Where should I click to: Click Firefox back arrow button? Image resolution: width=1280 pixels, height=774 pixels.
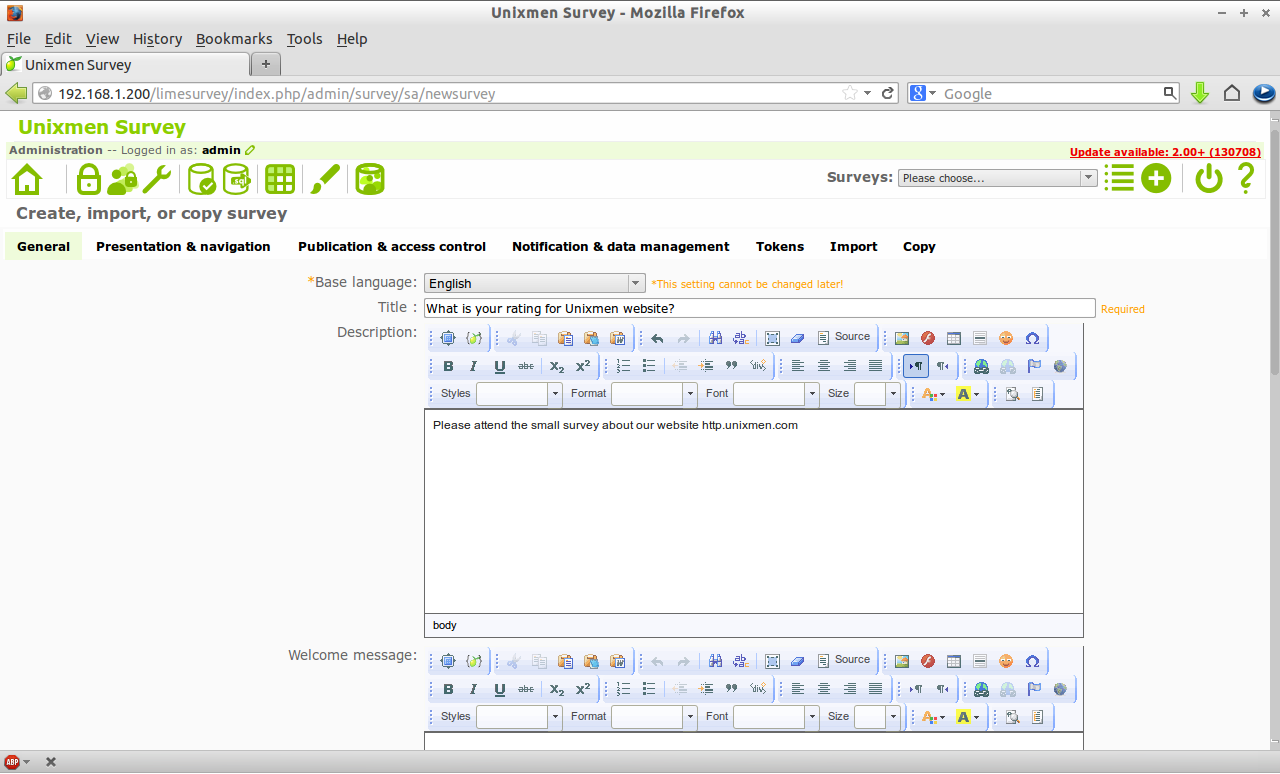(17, 93)
